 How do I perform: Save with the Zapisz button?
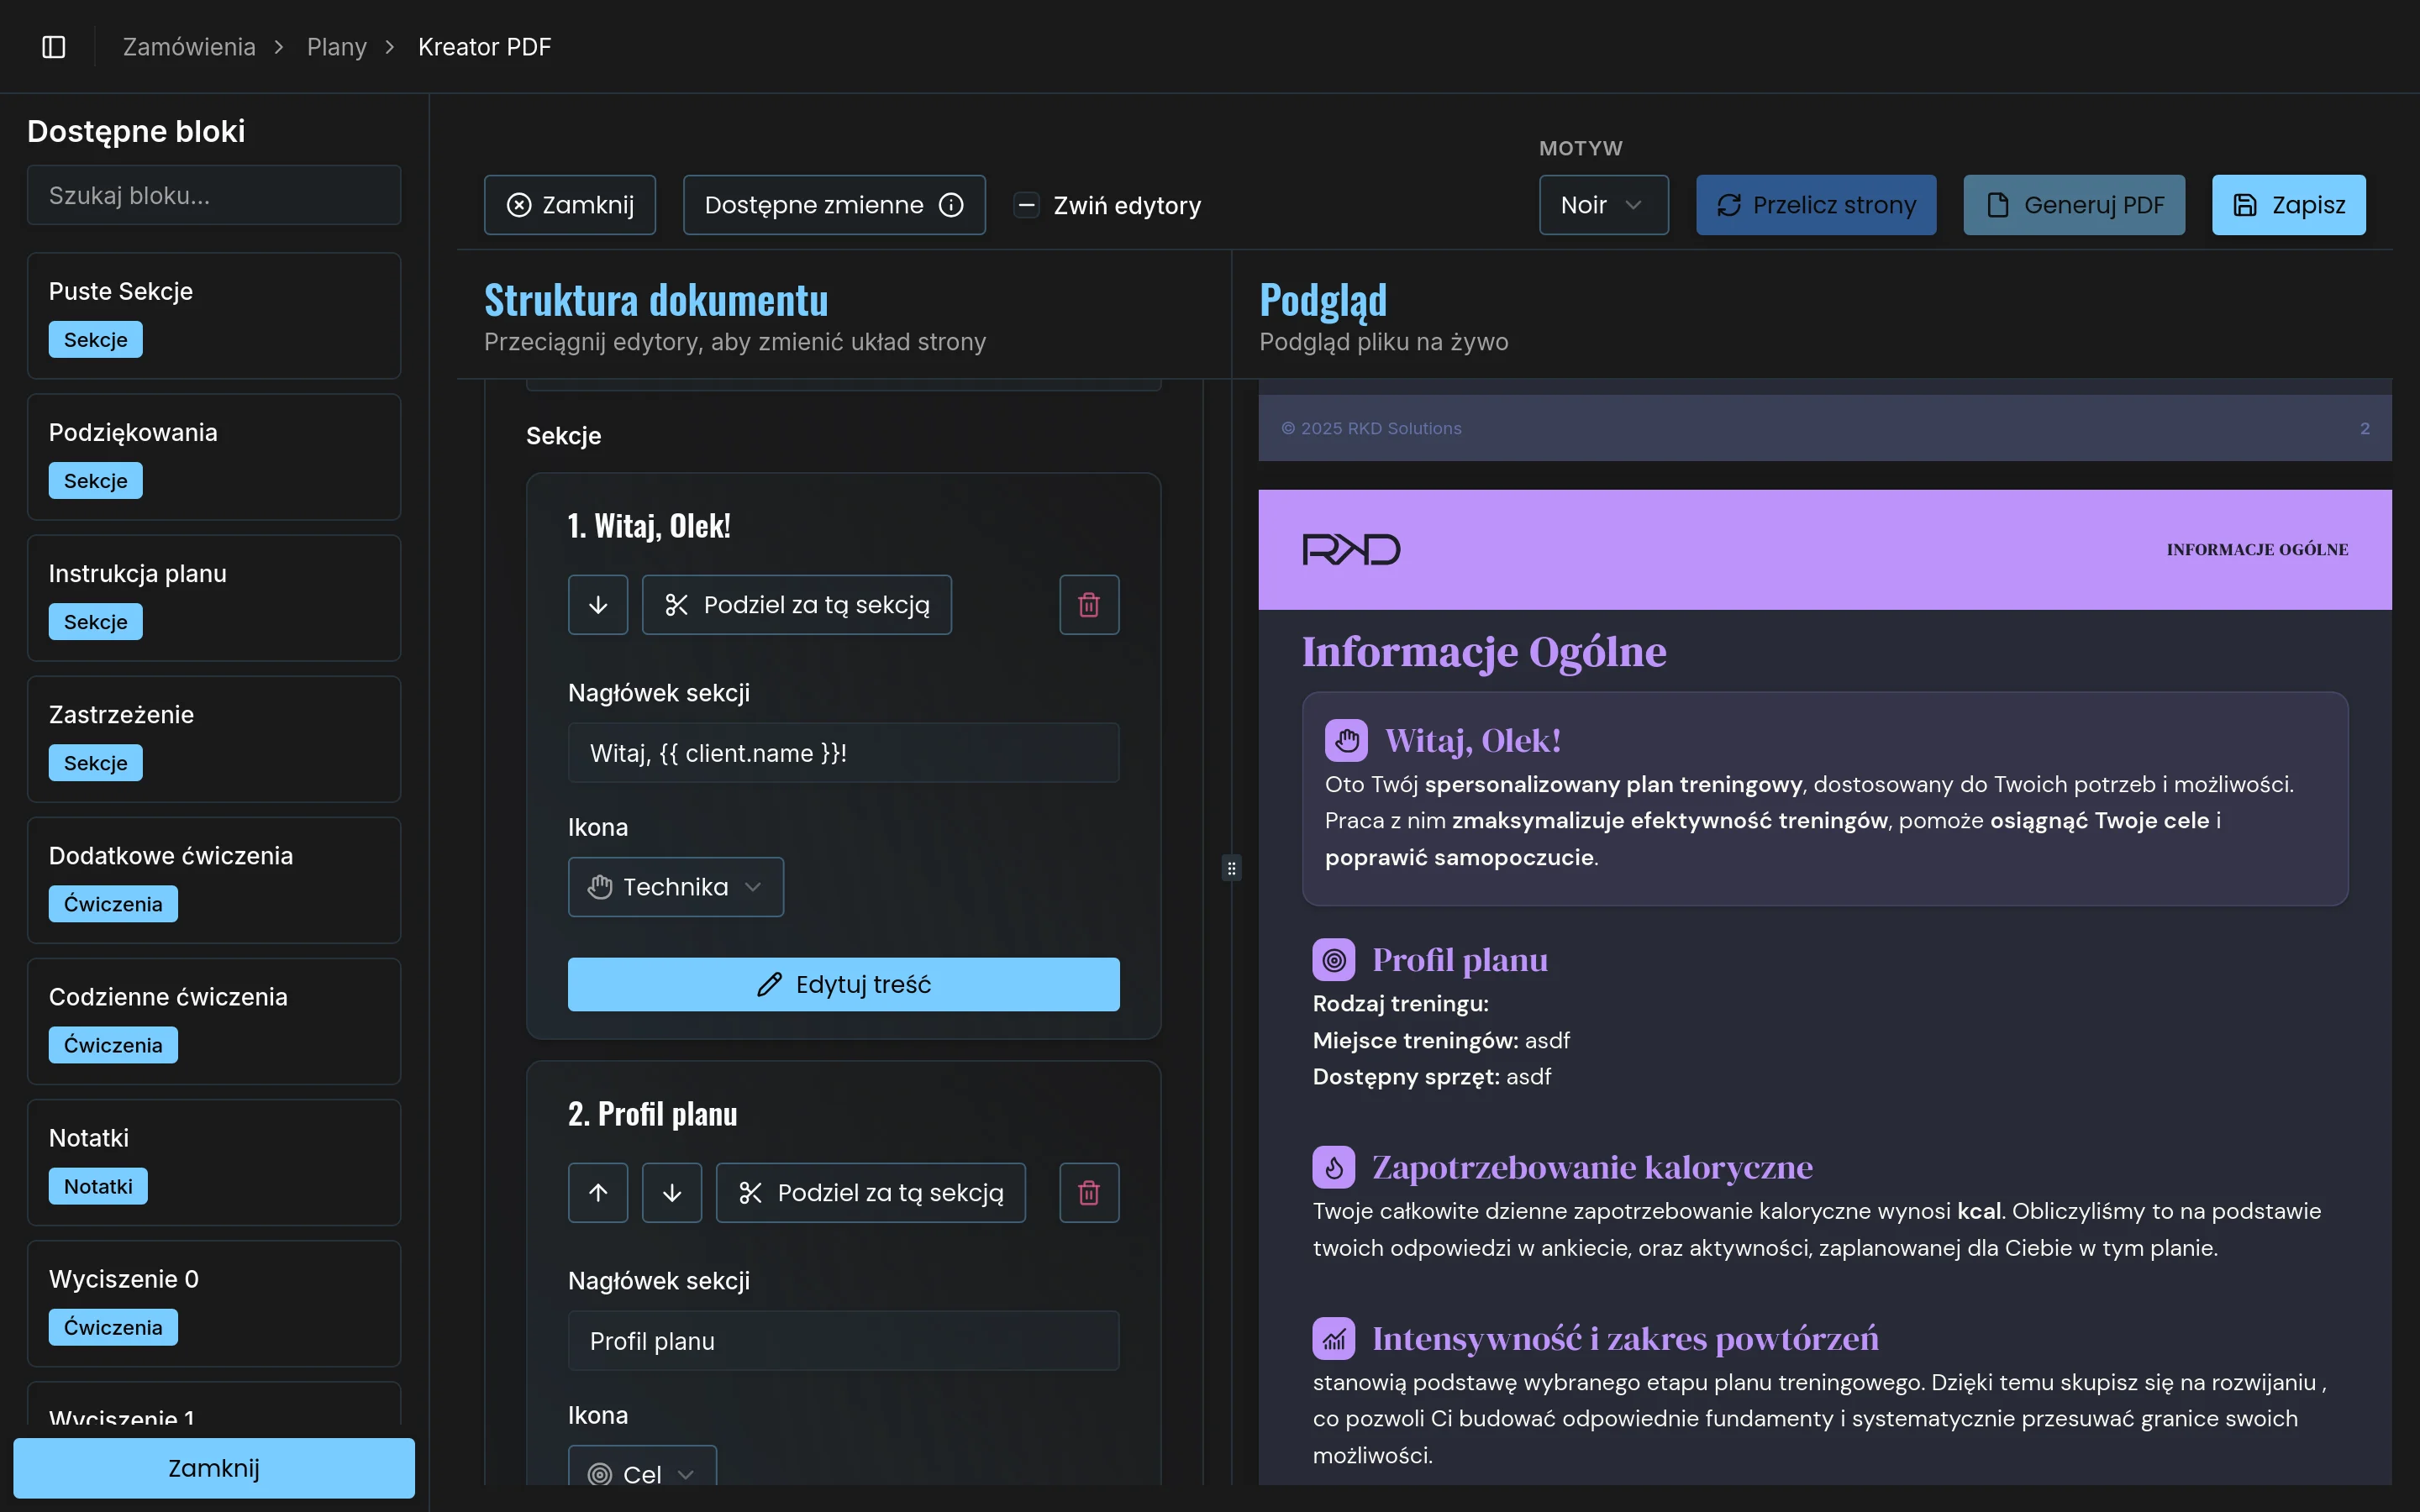2288,205
